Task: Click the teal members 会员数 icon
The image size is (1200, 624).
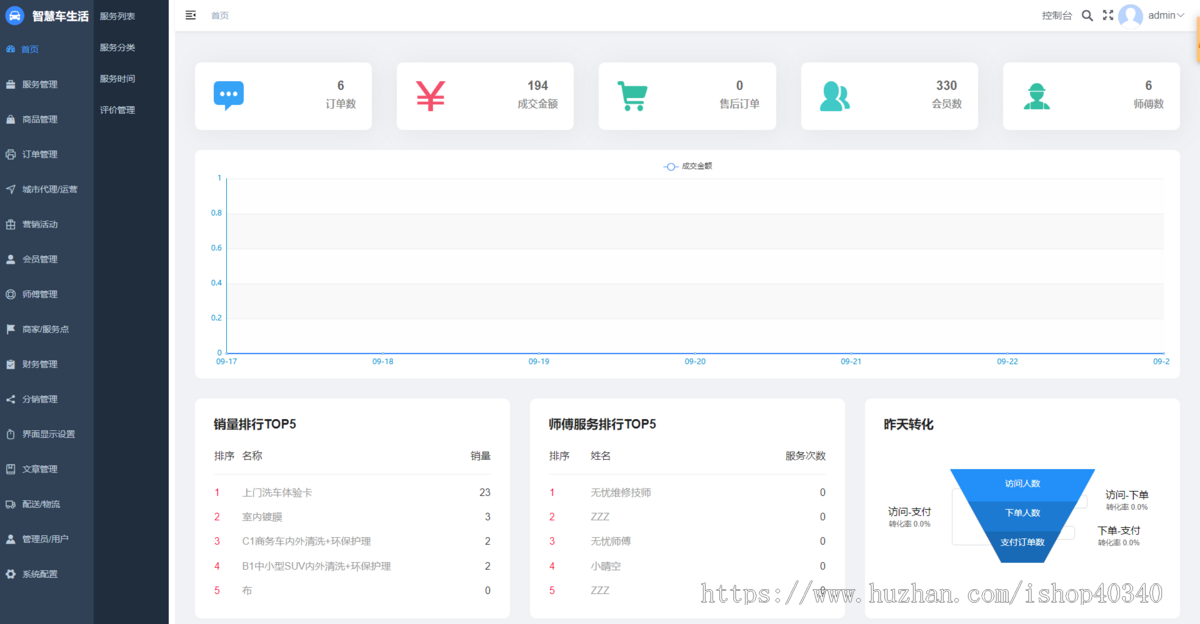Action: pyautogui.click(x=835, y=96)
